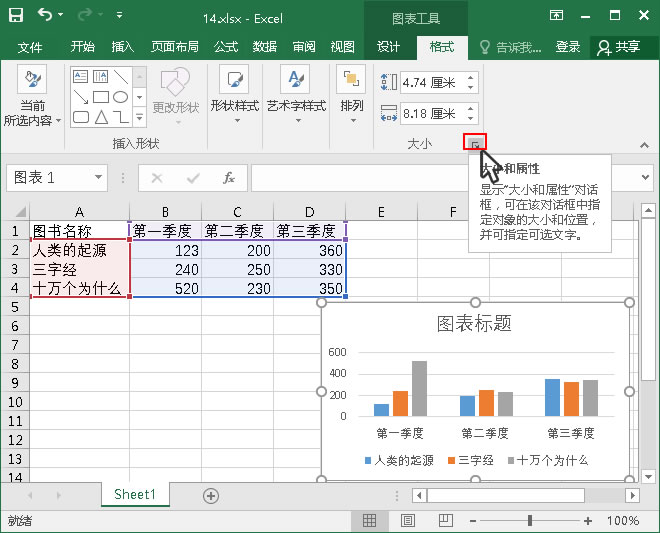
Task: Select the rounded rectangle shape
Action: click(80, 117)
